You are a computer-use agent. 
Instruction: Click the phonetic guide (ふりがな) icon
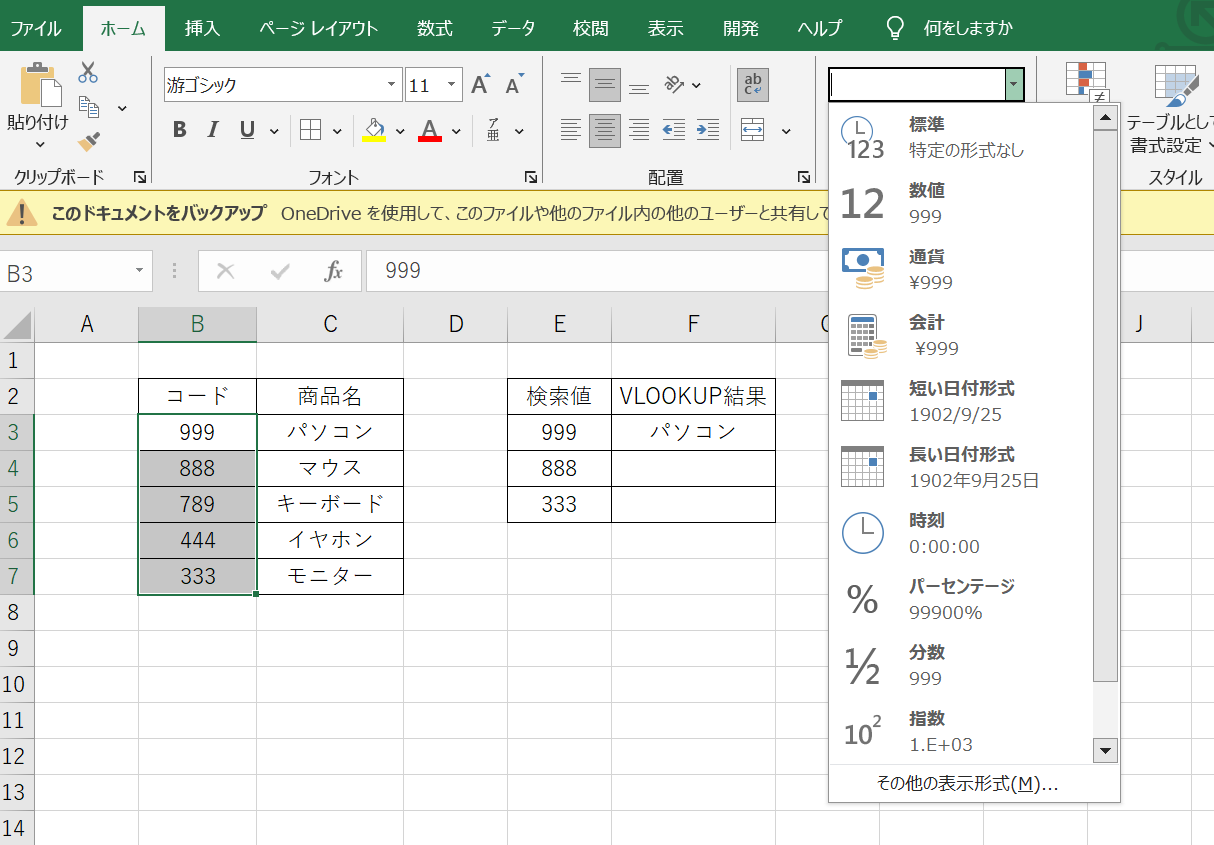pos(493,130)
